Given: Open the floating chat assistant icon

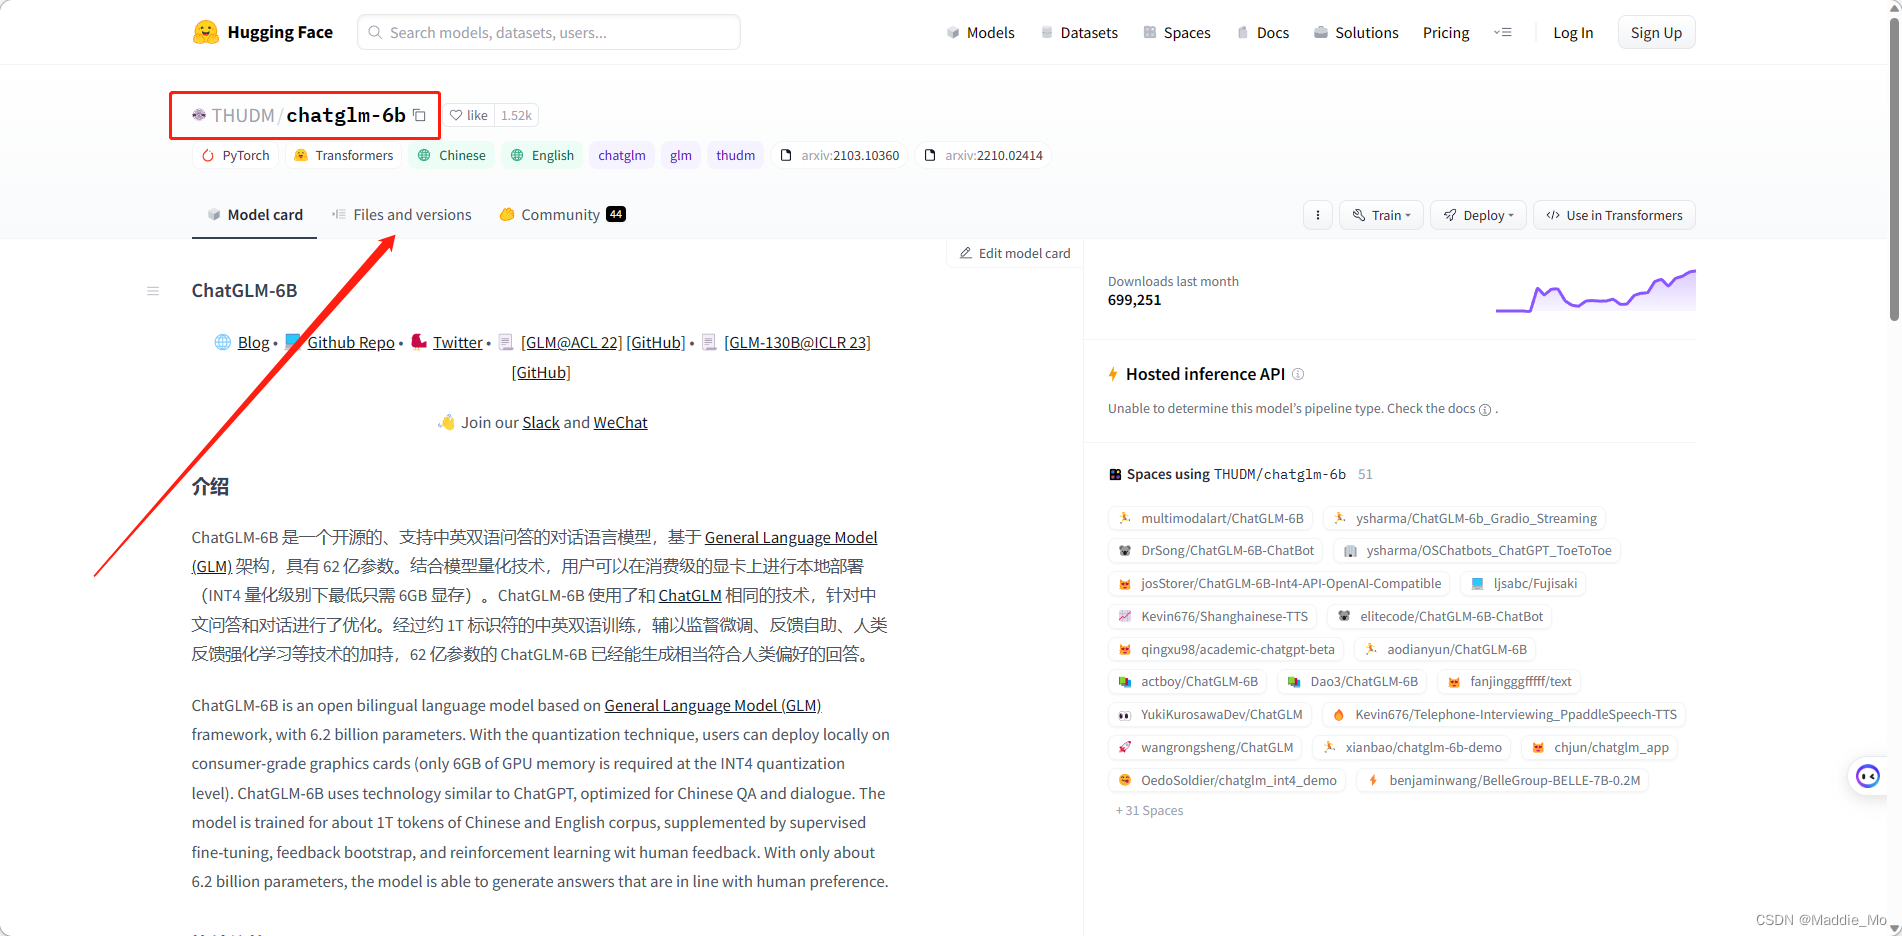Looking at the screenshot, I should coord(1867,776).
